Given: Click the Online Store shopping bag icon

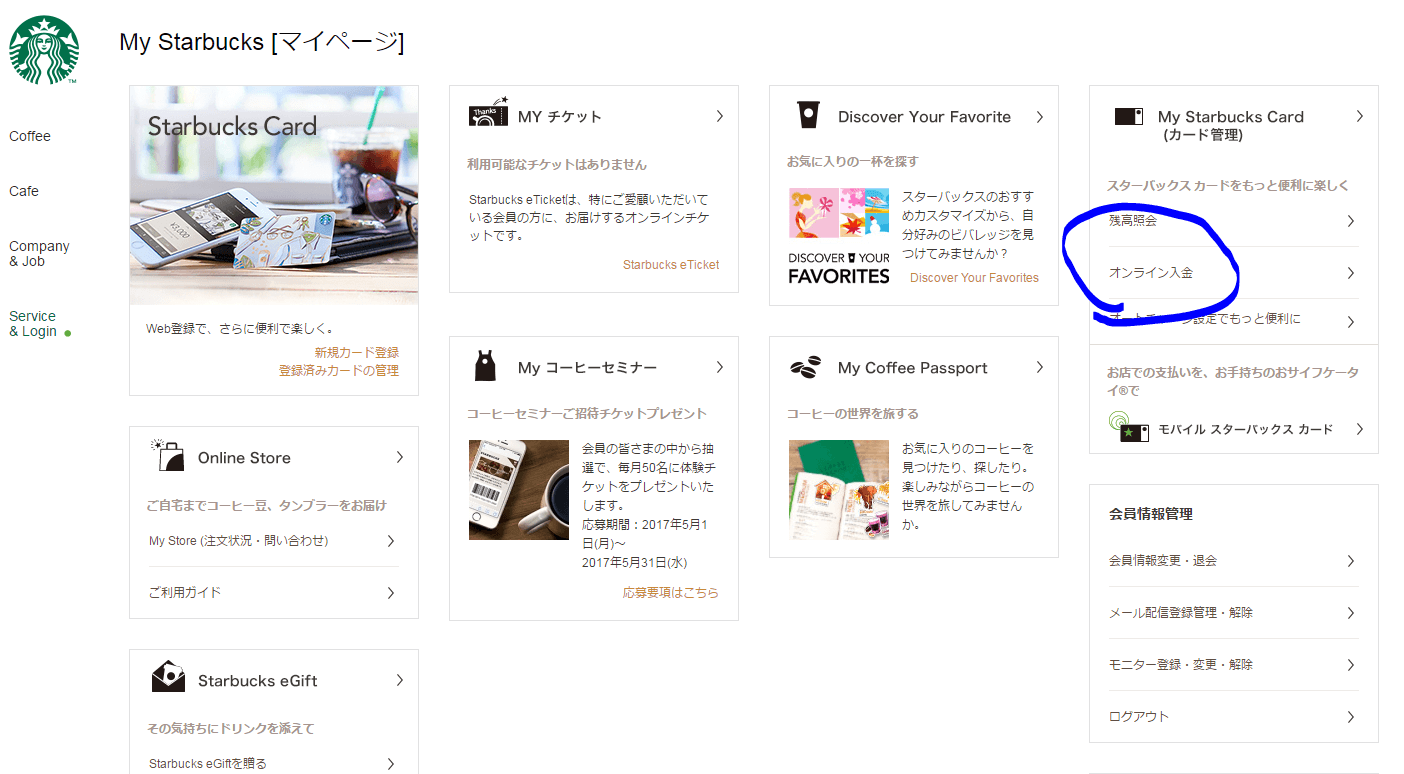Looking at the screenshot, I should pyautogui.click(x=167, y=455).
